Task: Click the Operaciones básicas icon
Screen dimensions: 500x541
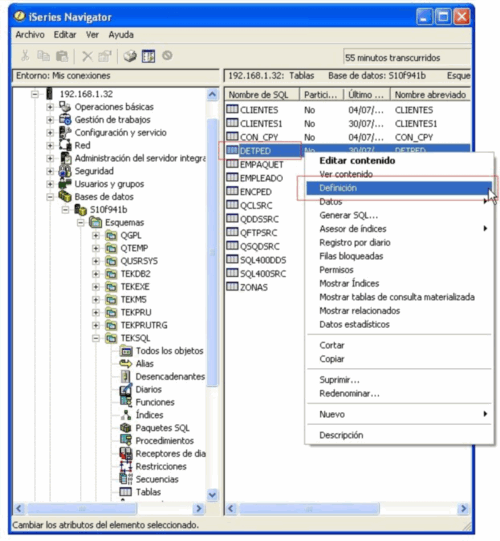Action: [65, 107]
